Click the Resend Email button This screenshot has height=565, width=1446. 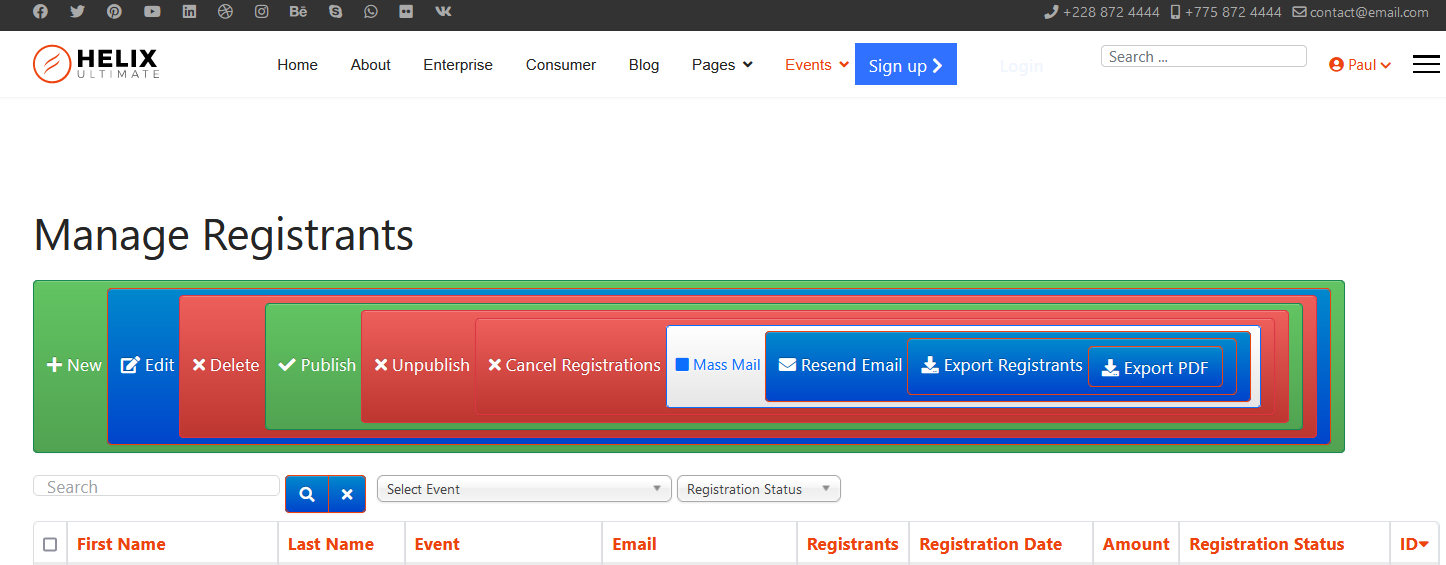click(841, 366)
